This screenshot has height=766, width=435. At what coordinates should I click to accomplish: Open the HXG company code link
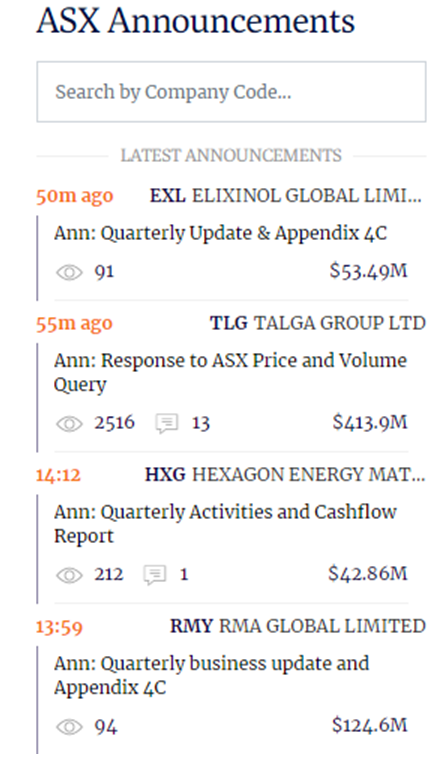(165, 474)
